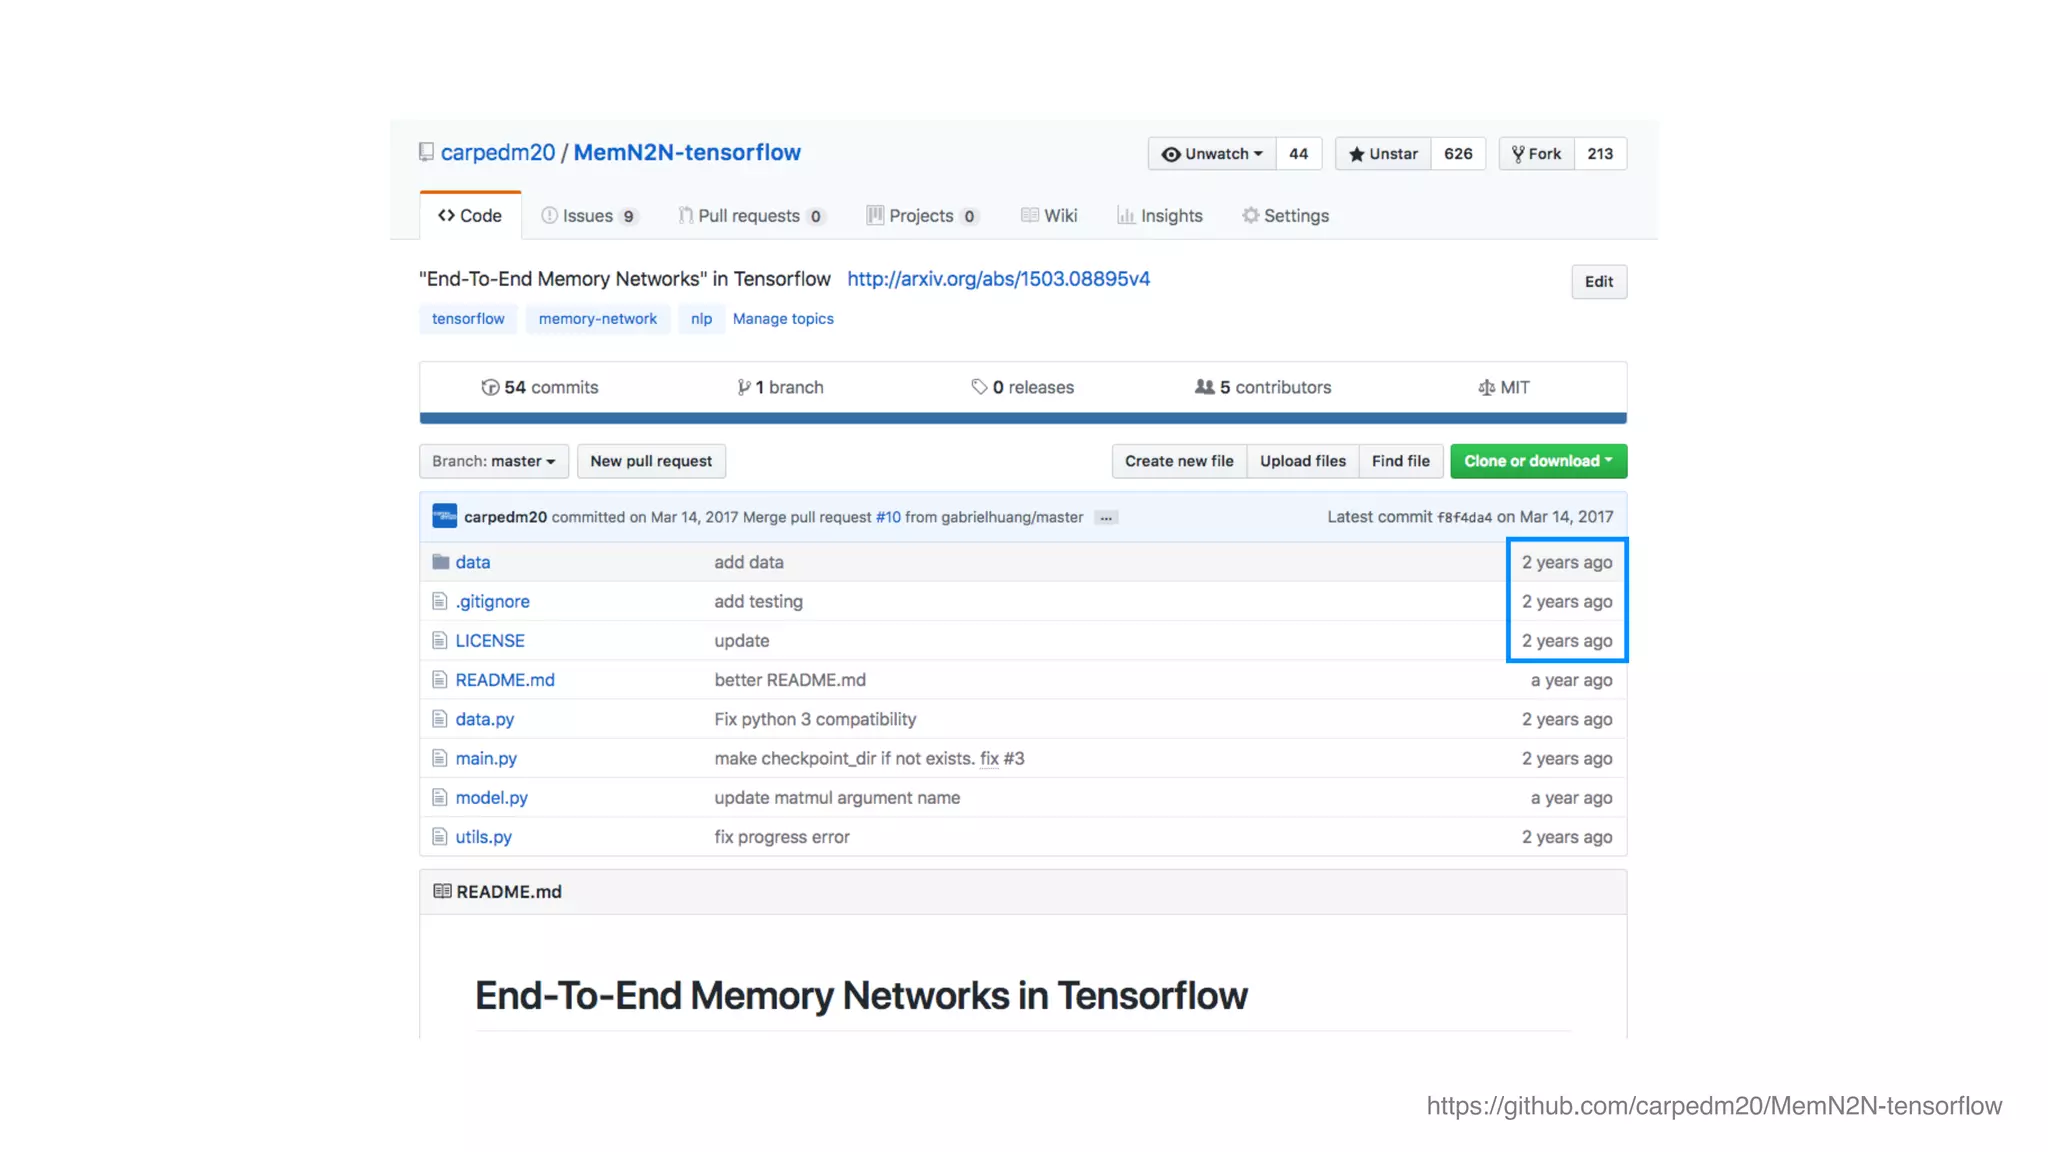Click Upload files
The width and height of the screenshot is (2048, 1152).
point(1303,461)
